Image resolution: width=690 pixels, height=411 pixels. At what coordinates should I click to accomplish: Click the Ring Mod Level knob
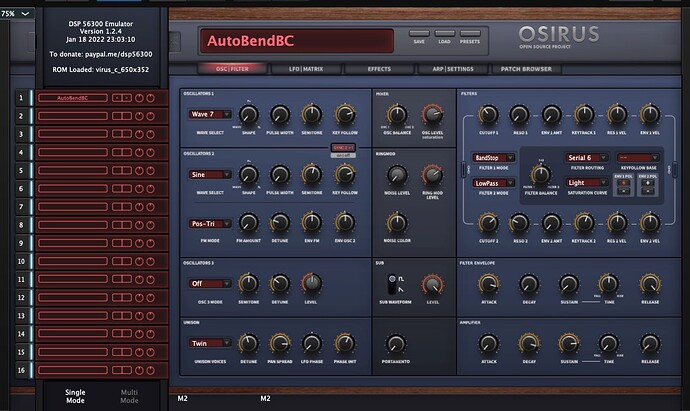433,175
